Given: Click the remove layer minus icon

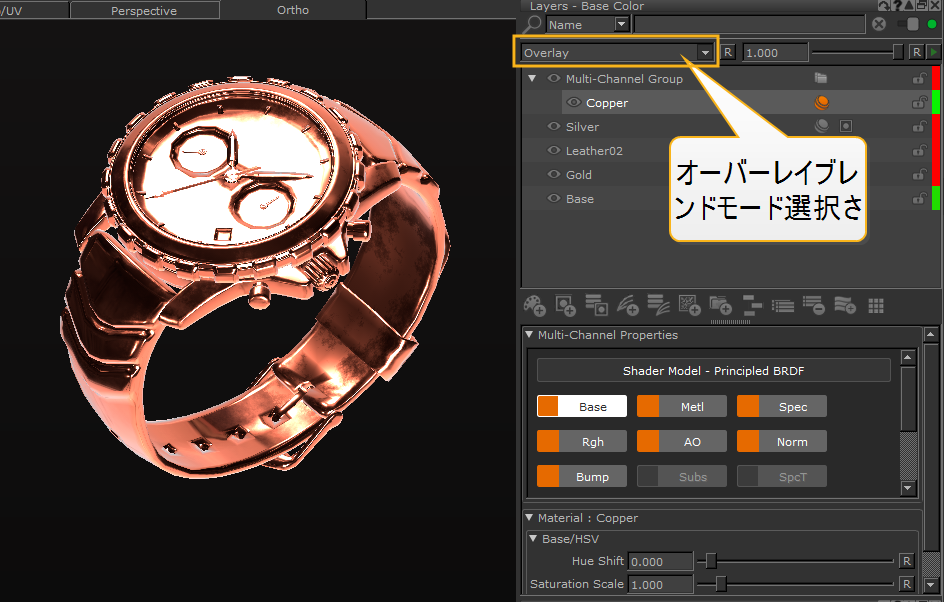Looking at the screenshot, I should [x=813, y=305].
